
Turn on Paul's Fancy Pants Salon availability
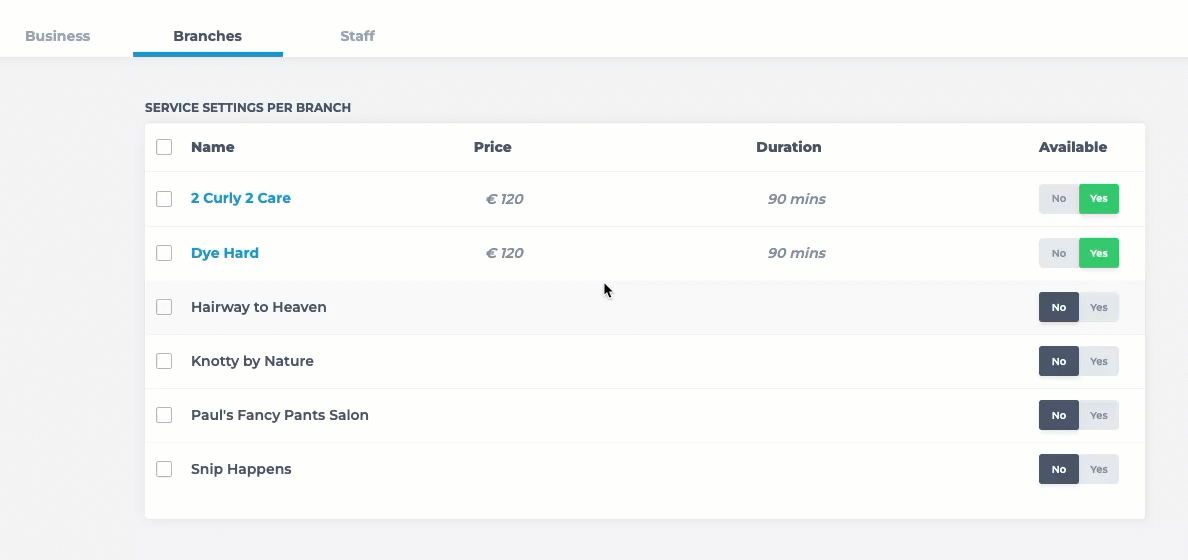(x=1099, y=415)
